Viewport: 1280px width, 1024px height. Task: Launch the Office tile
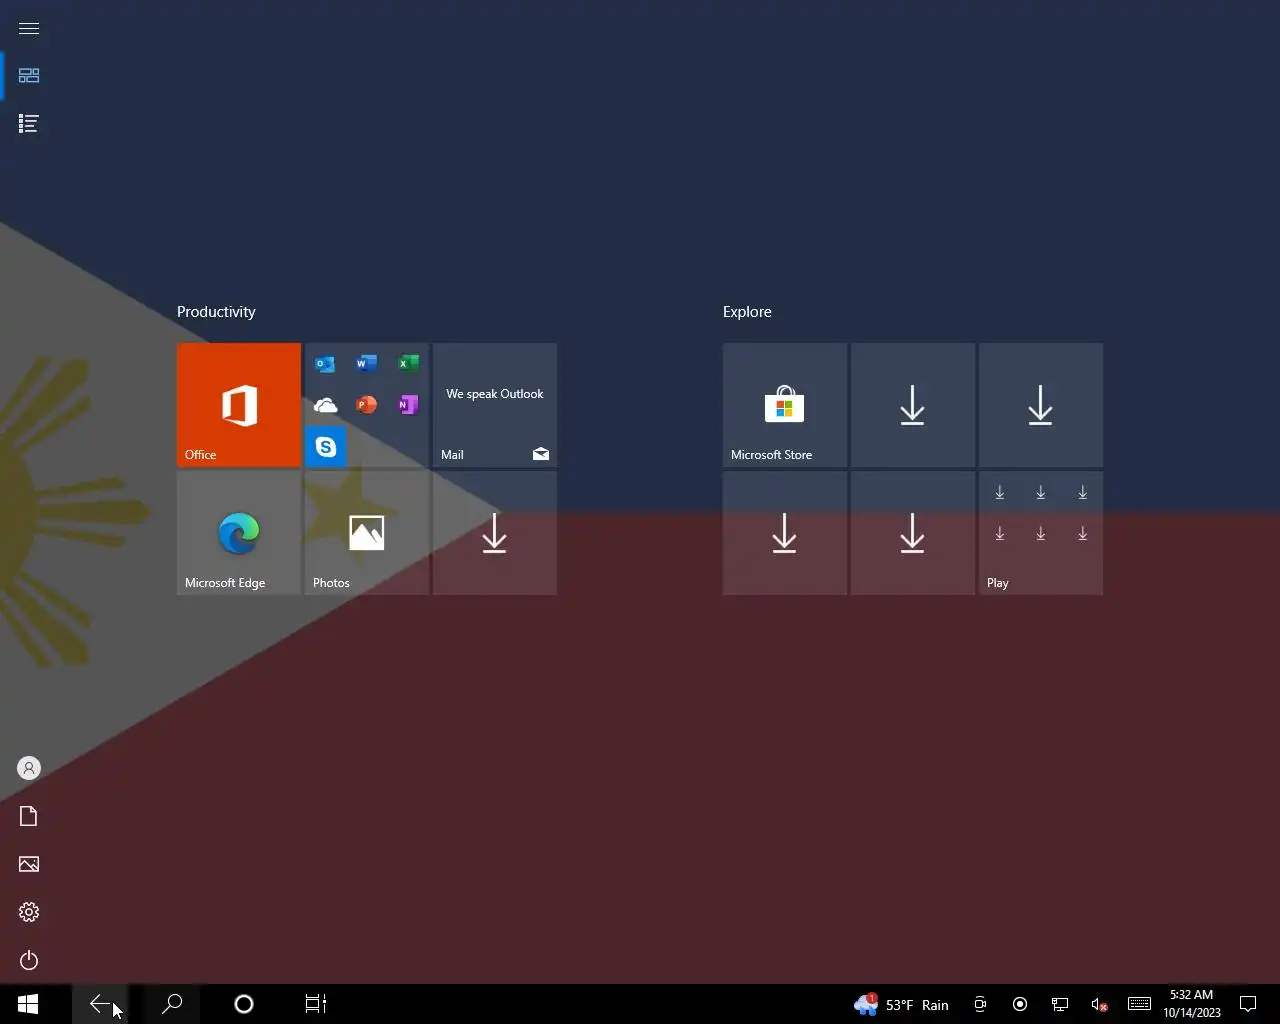point(239,405)
